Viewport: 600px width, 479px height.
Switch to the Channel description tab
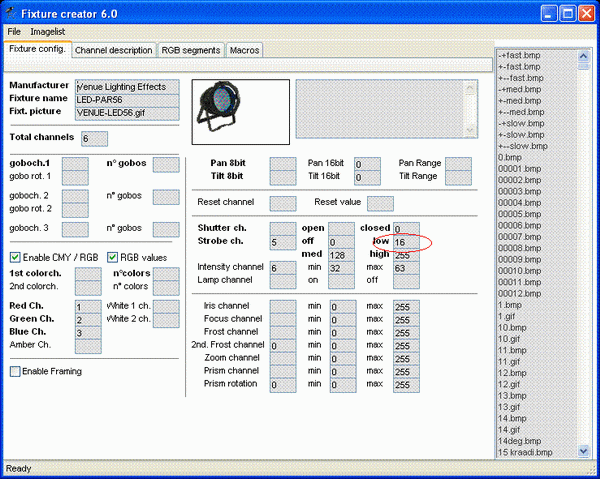(113, 50)
